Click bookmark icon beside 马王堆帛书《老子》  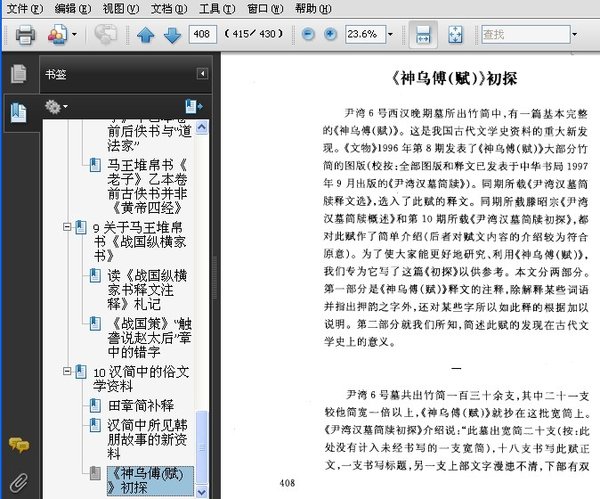coord(95,165)
